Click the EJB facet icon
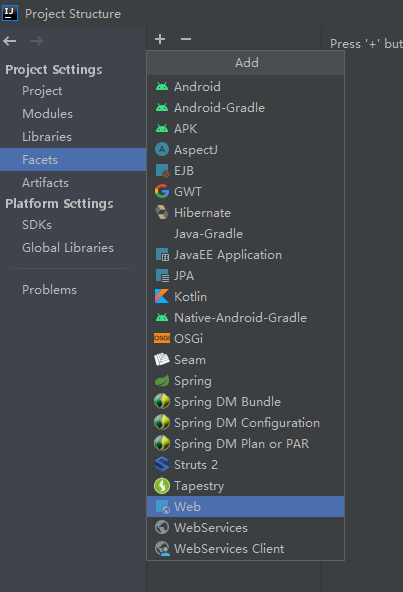 [x=162, y=171]
